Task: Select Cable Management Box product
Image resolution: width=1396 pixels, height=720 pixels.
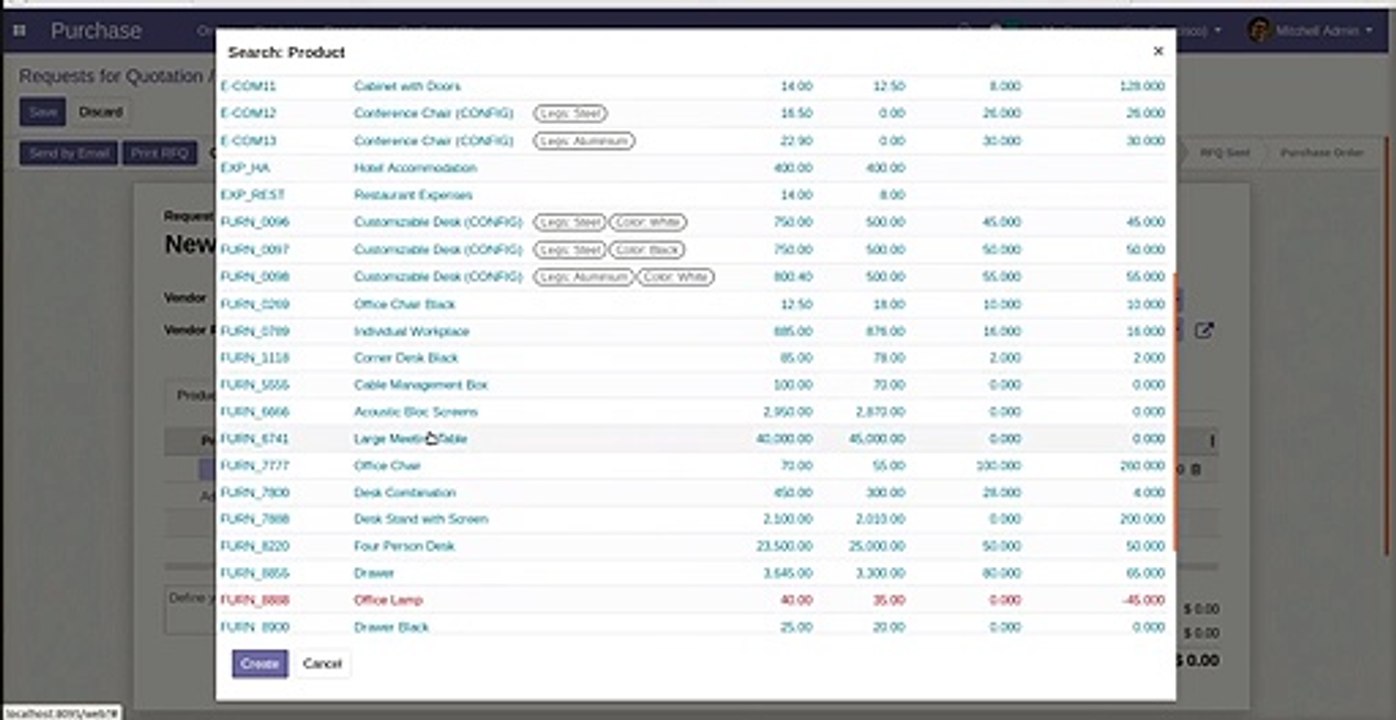Action: [421, 385]
